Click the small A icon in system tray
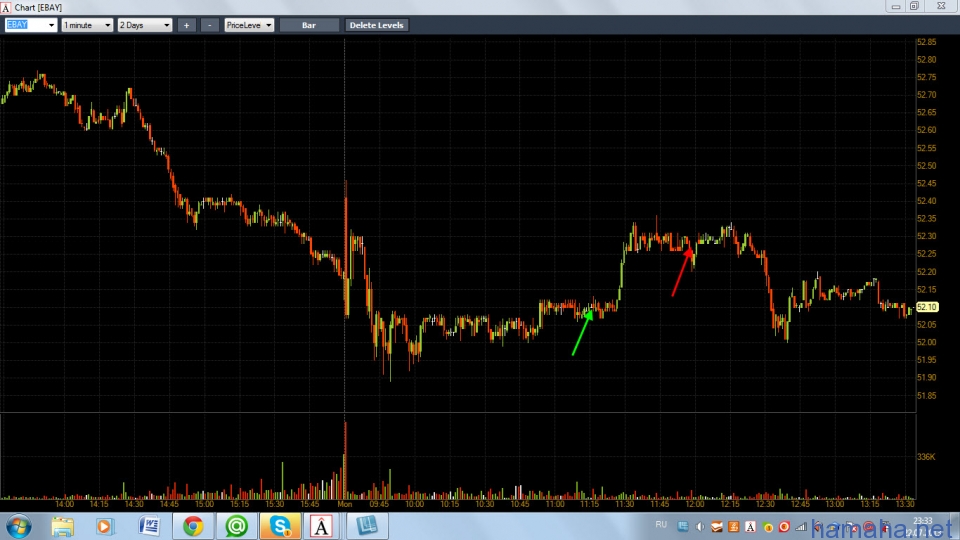This screenshot has width=960, height=540. (x=750, y=527)
